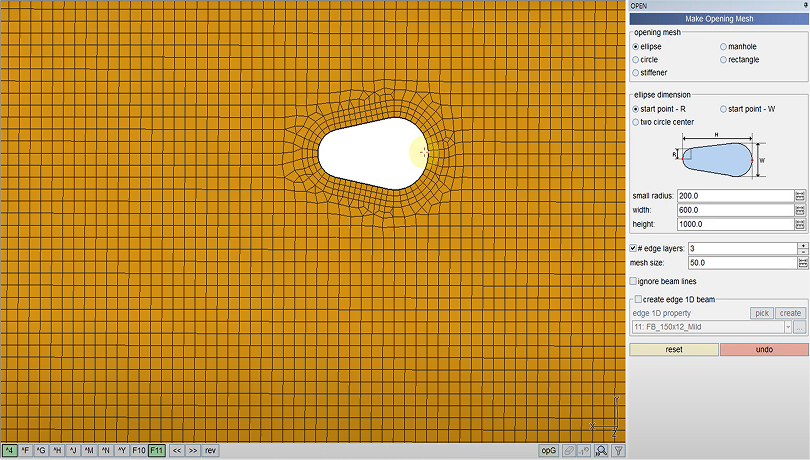Click the reset button
Screen dimensions: 810x460
tap(673, 350)
